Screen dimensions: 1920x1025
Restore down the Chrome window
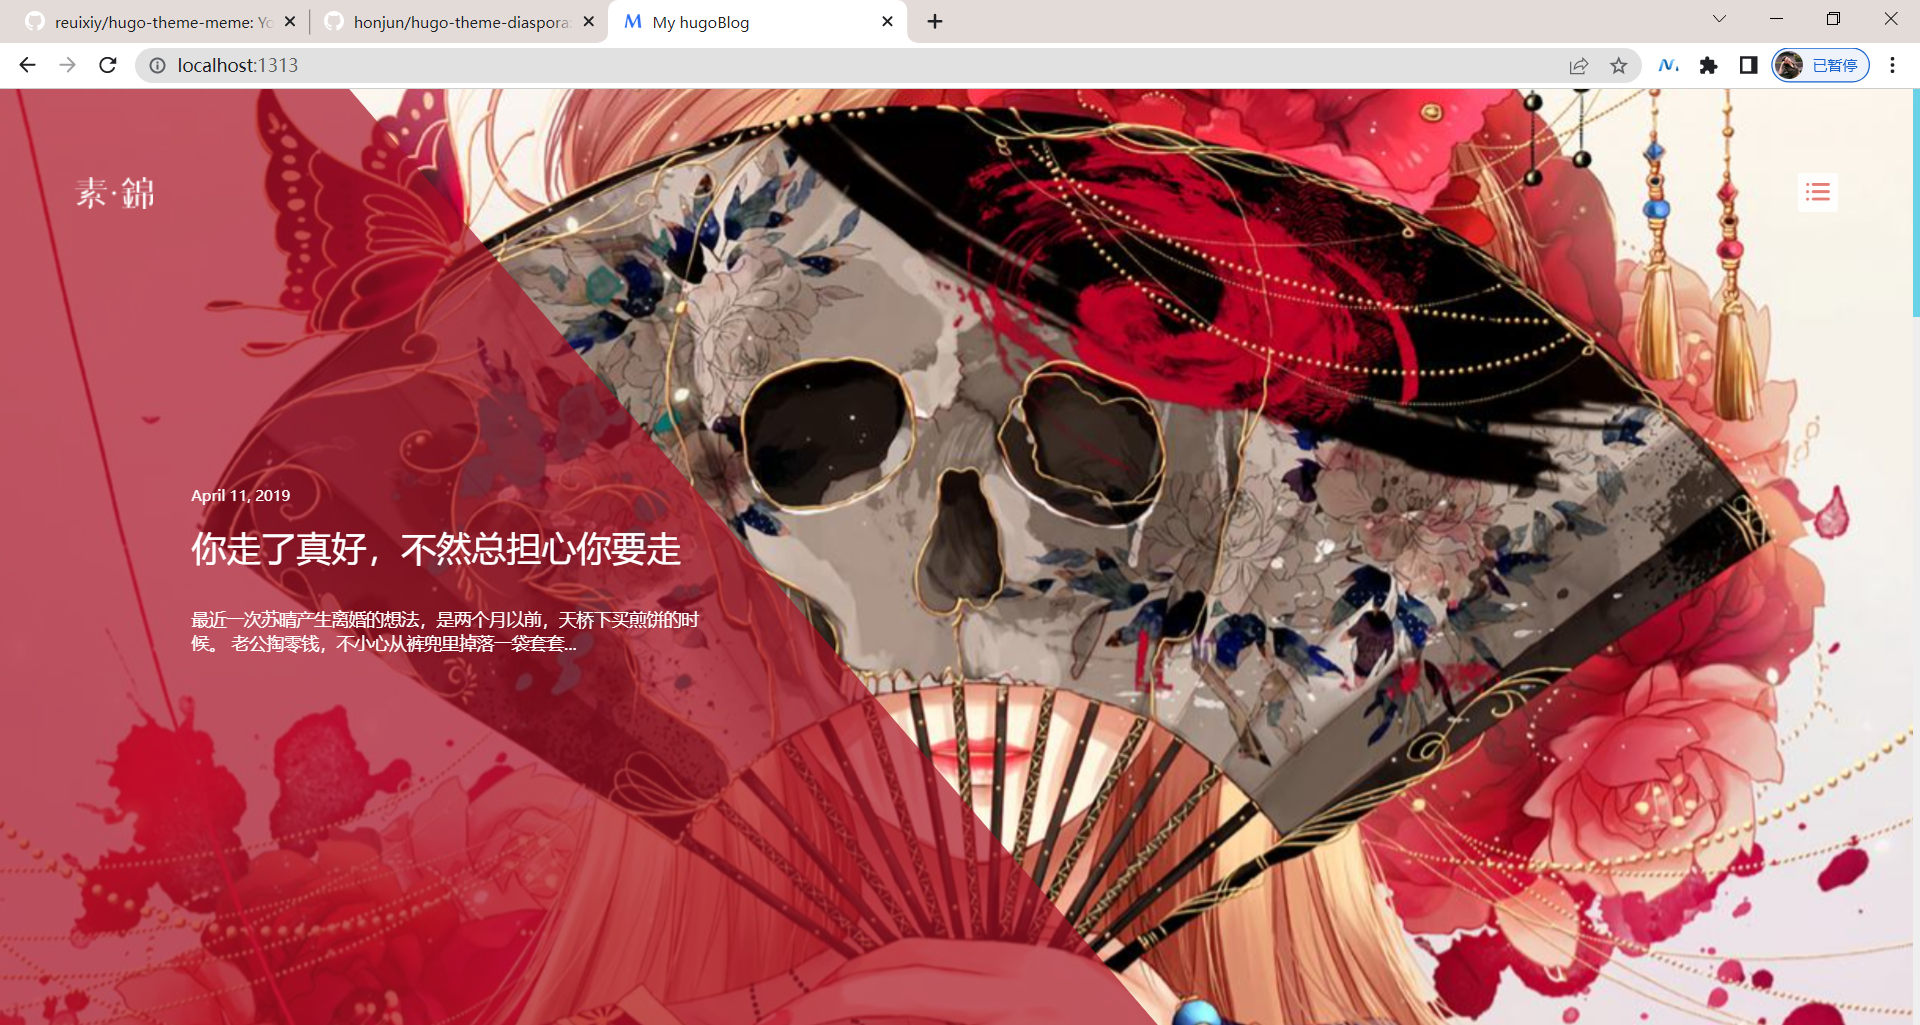[1833, 19]
